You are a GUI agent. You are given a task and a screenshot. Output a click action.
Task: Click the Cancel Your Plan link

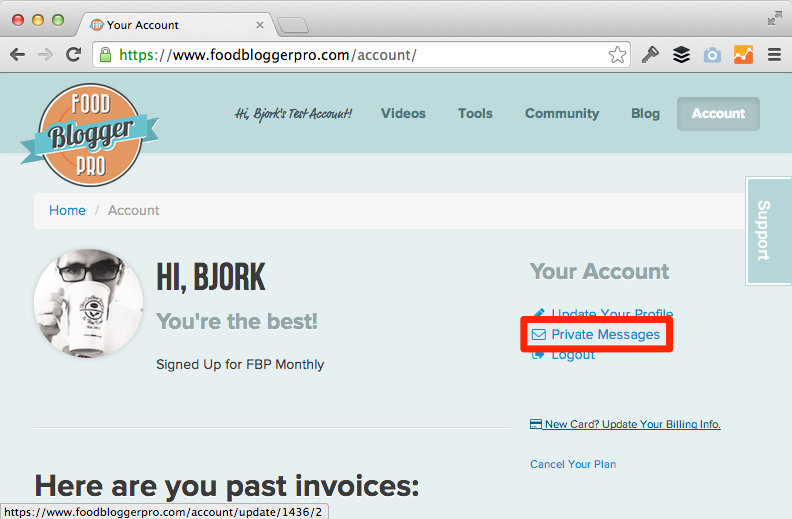point(573,464)
